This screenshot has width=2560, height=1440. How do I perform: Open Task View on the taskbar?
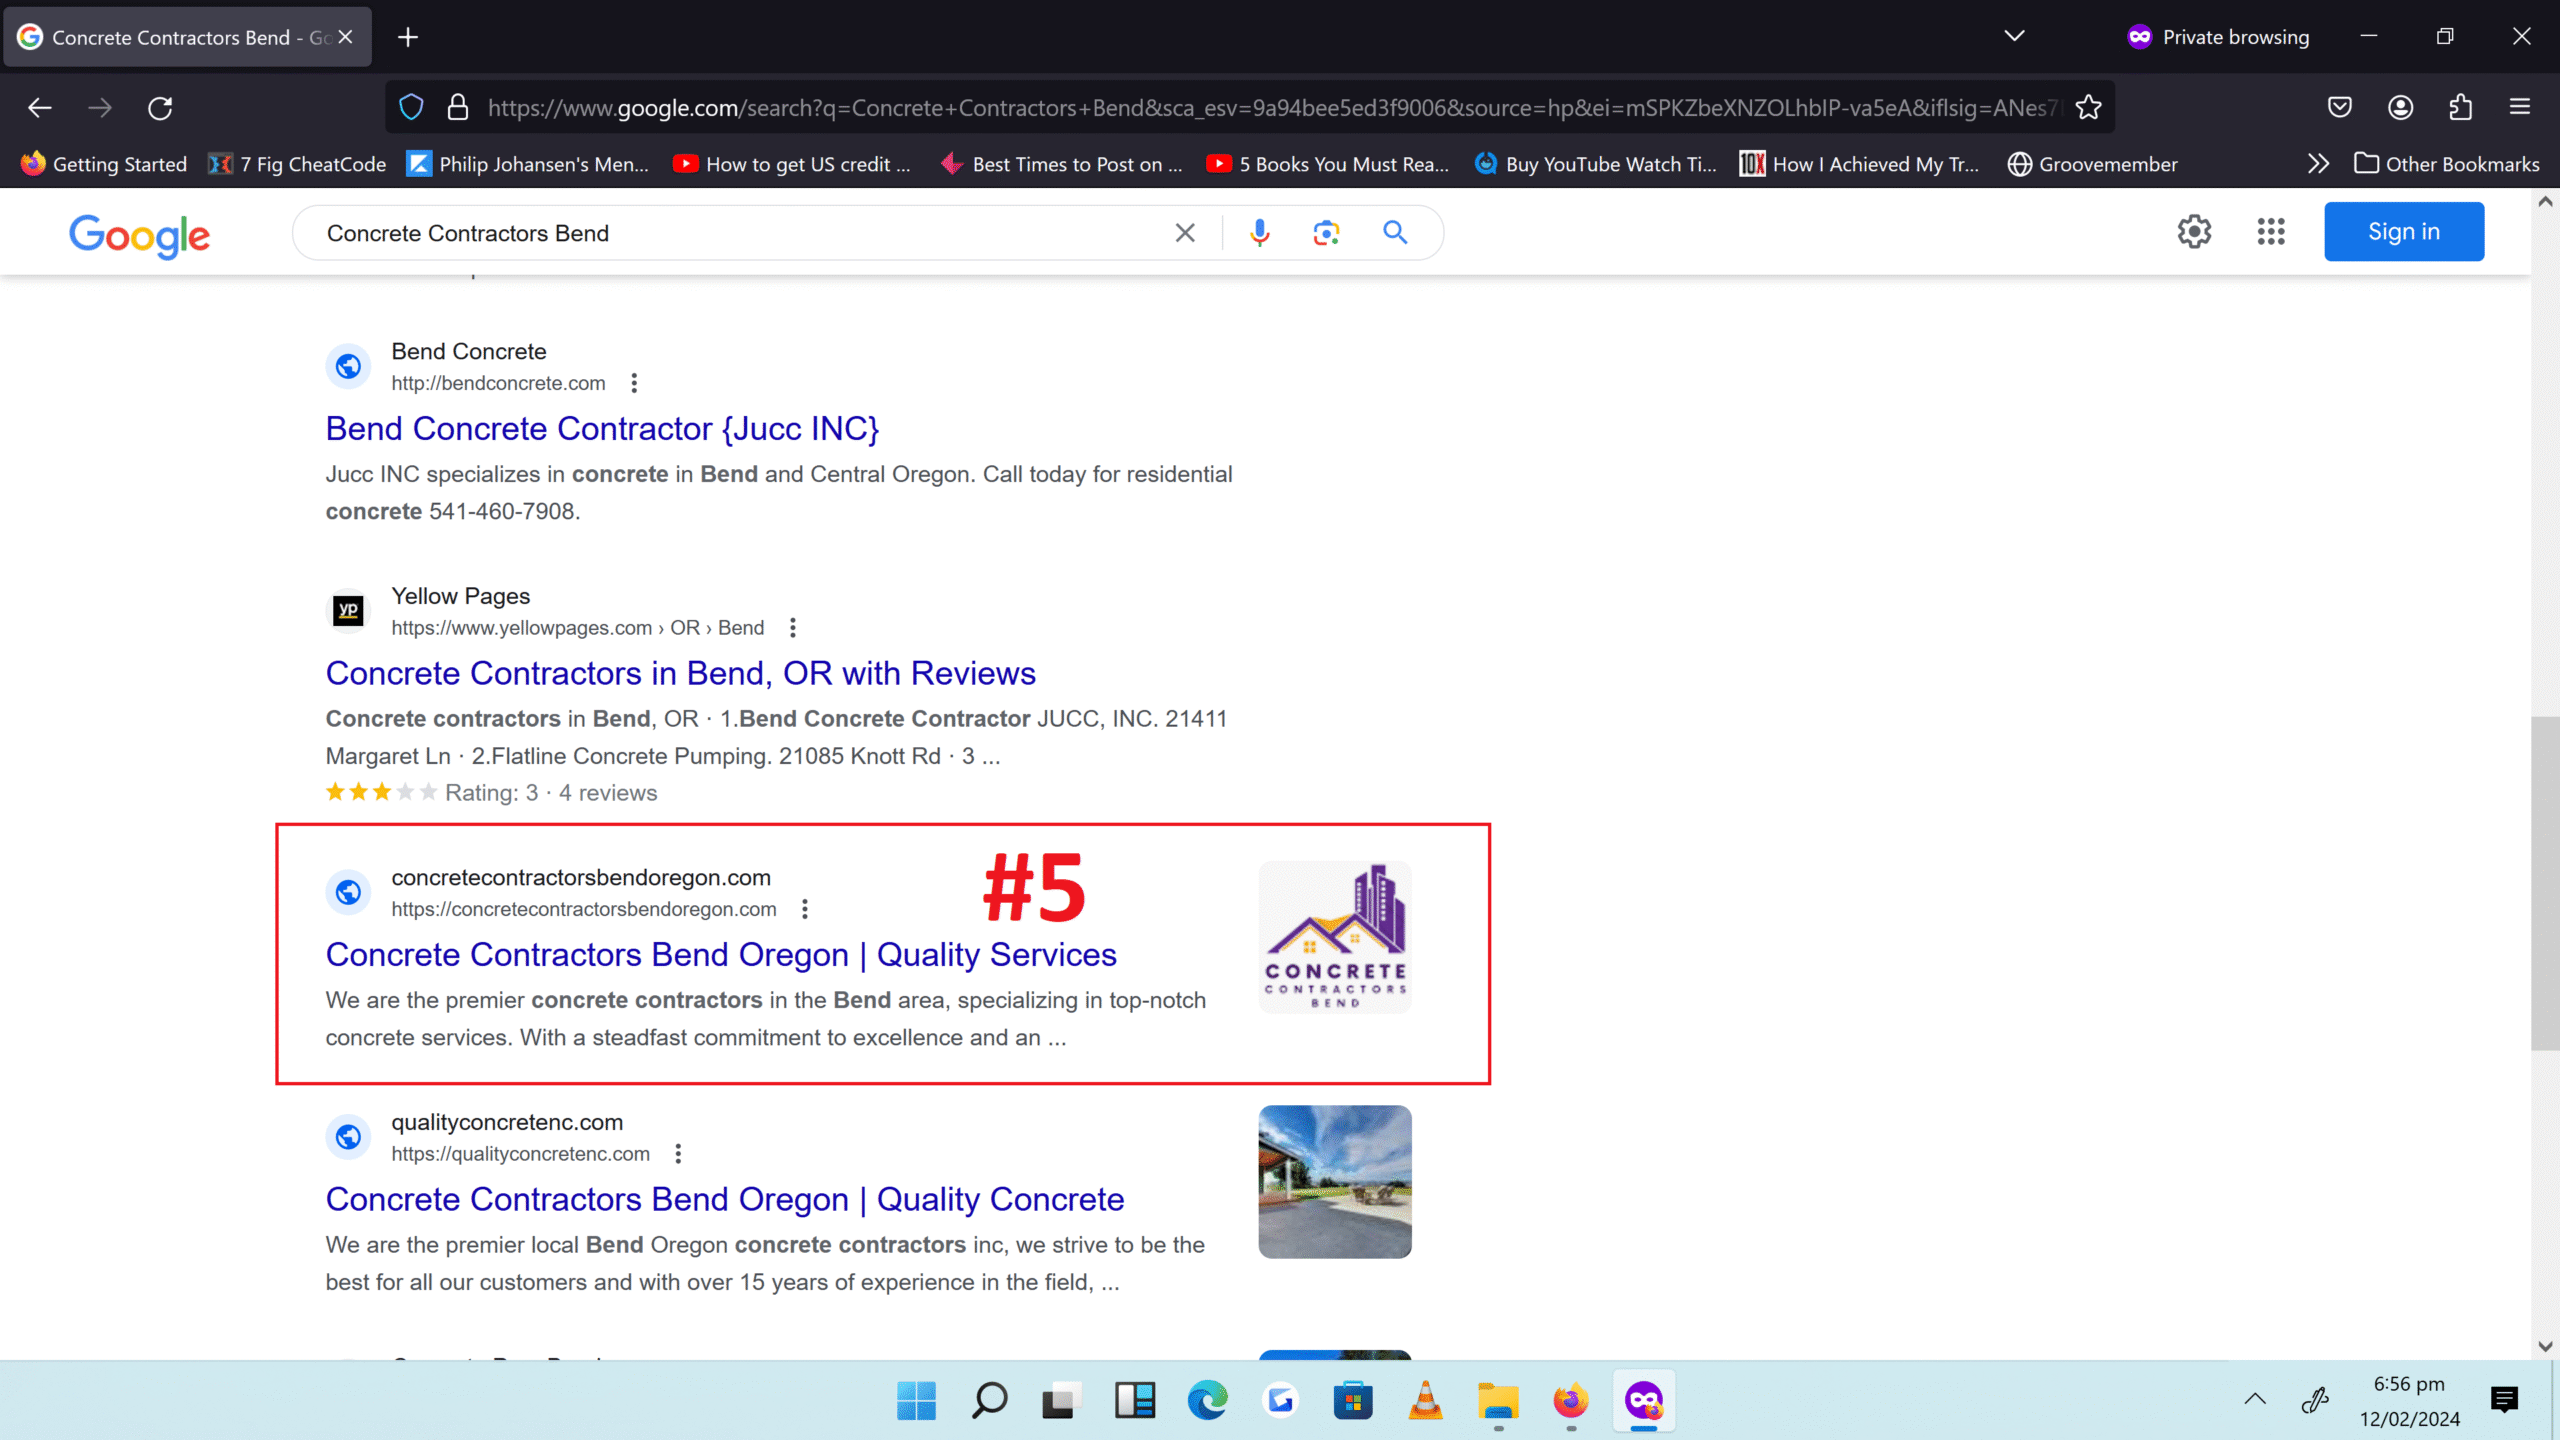click(x=1062, y=1400)
